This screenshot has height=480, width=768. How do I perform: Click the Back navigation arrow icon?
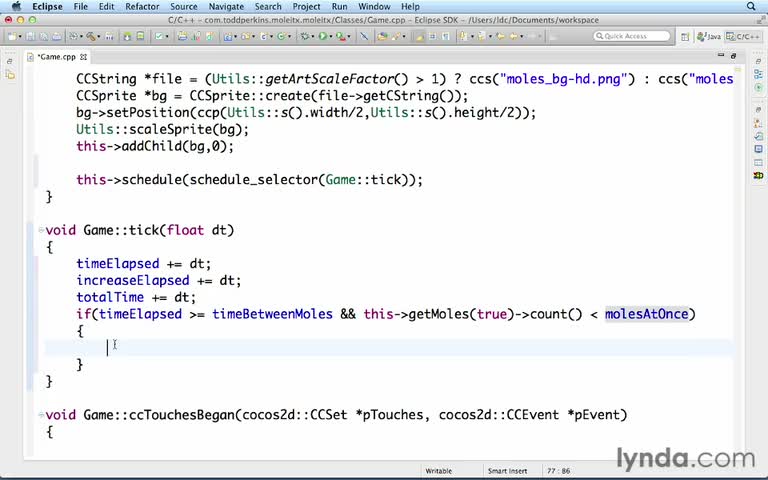click(x=513, y=36)
